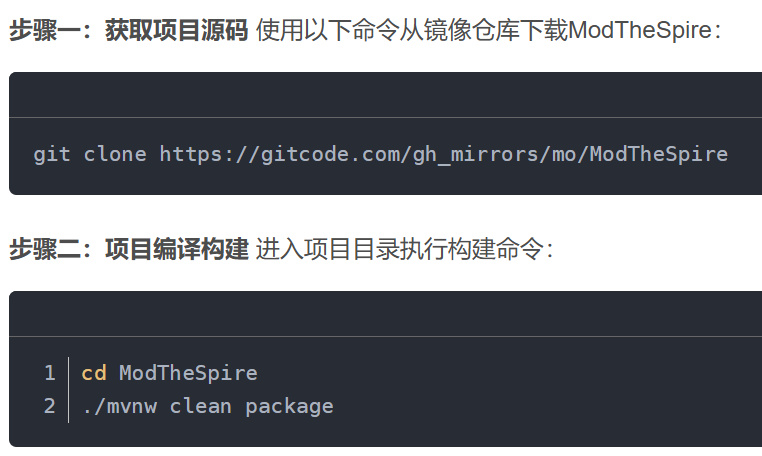Click the gitcode.com repository URL in the clone command
The height and width of the screenshot is (456, 762).
[443, 154]
